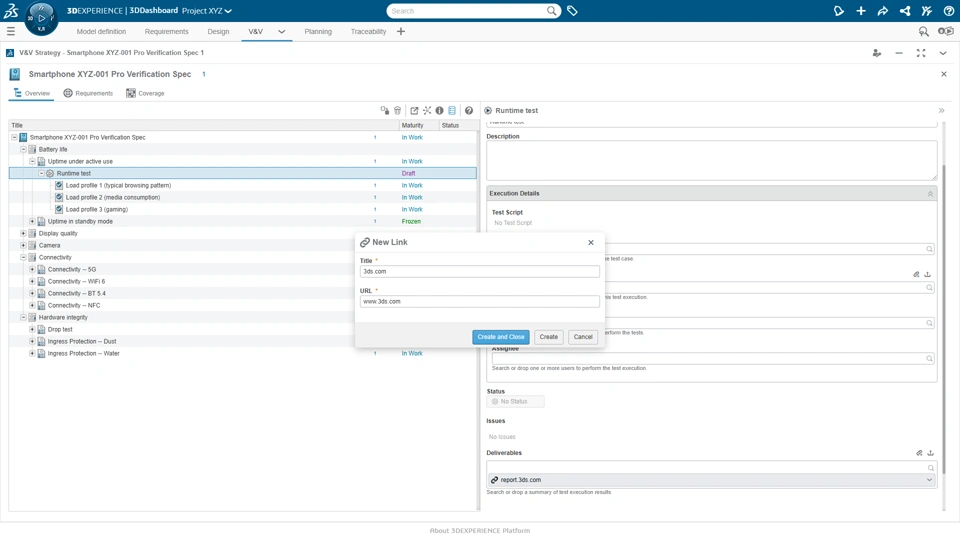Click the Create button in New Link
960x540 pixels.
(549, 337)
